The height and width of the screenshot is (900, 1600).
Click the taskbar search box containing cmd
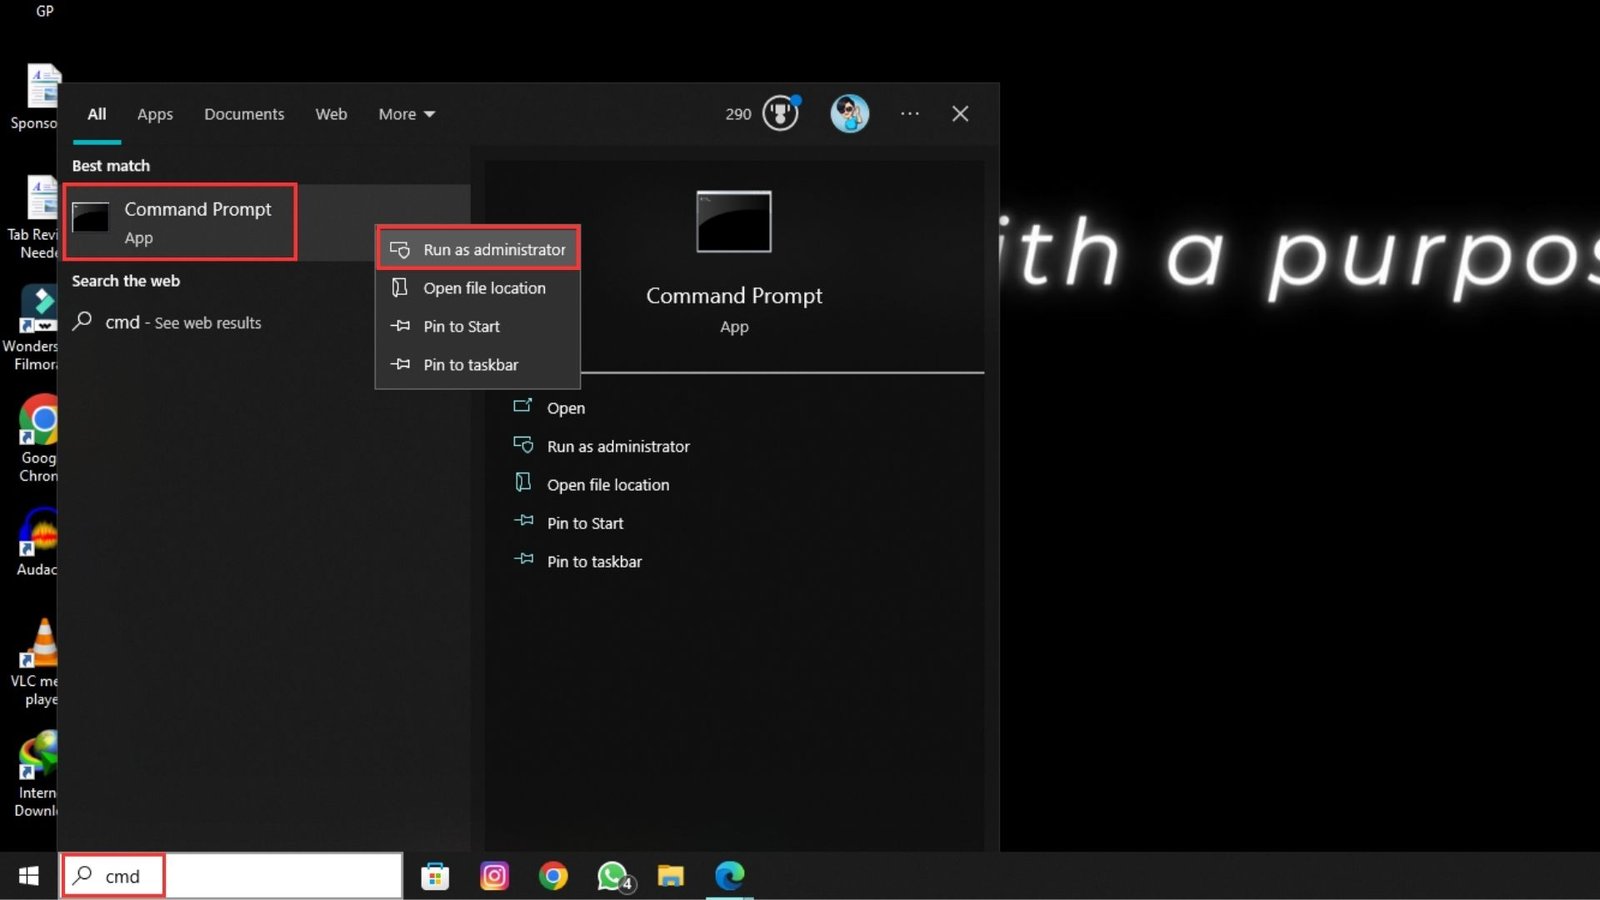click(233, 876)
